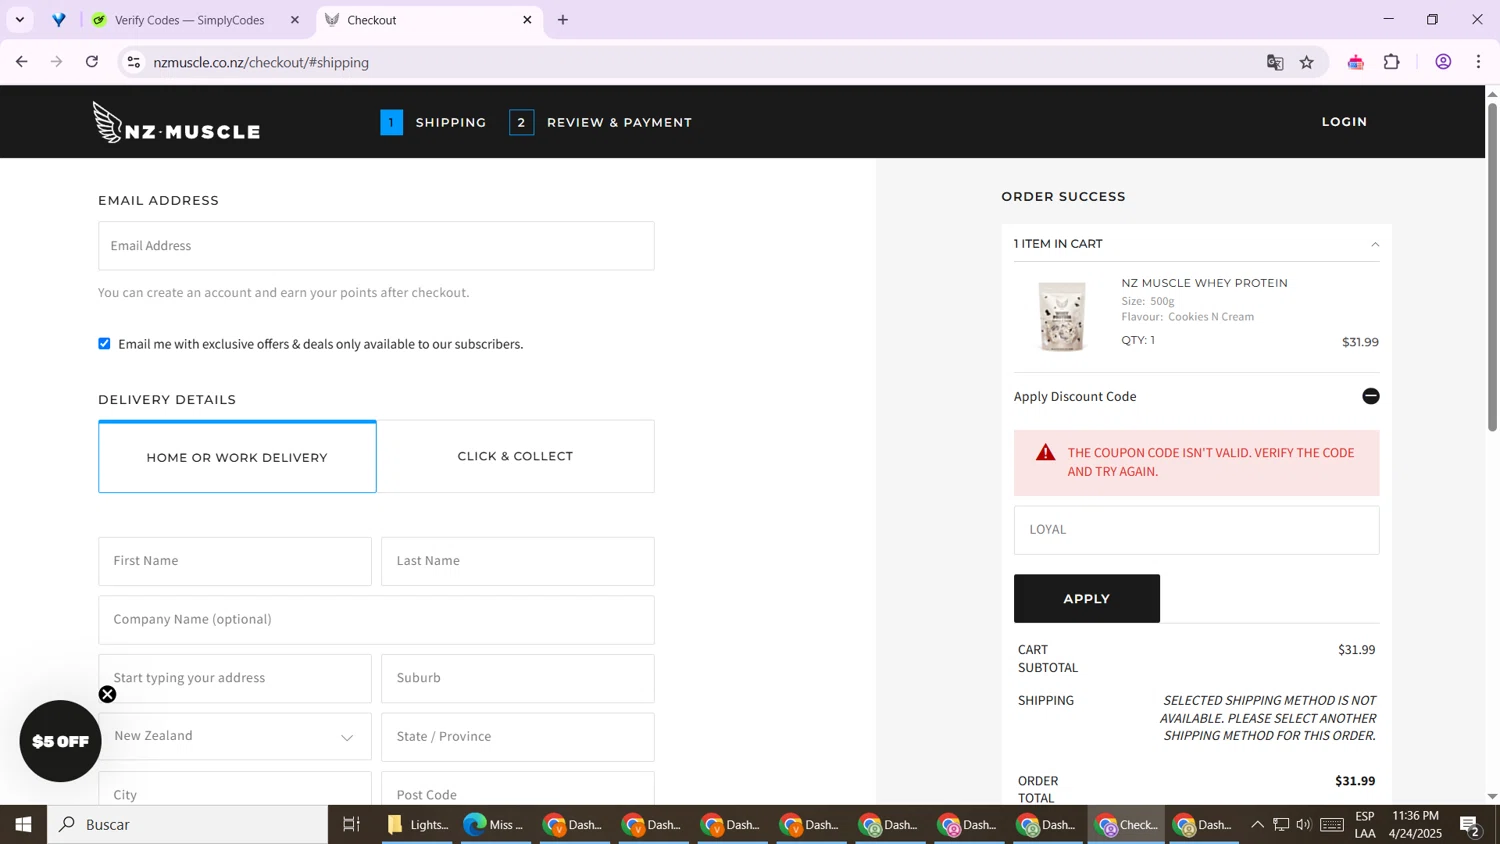Open Chrome three-dot menu
Image resolution: width=1500 pixels, height=844 pixels.
(x=1479, y=62)
